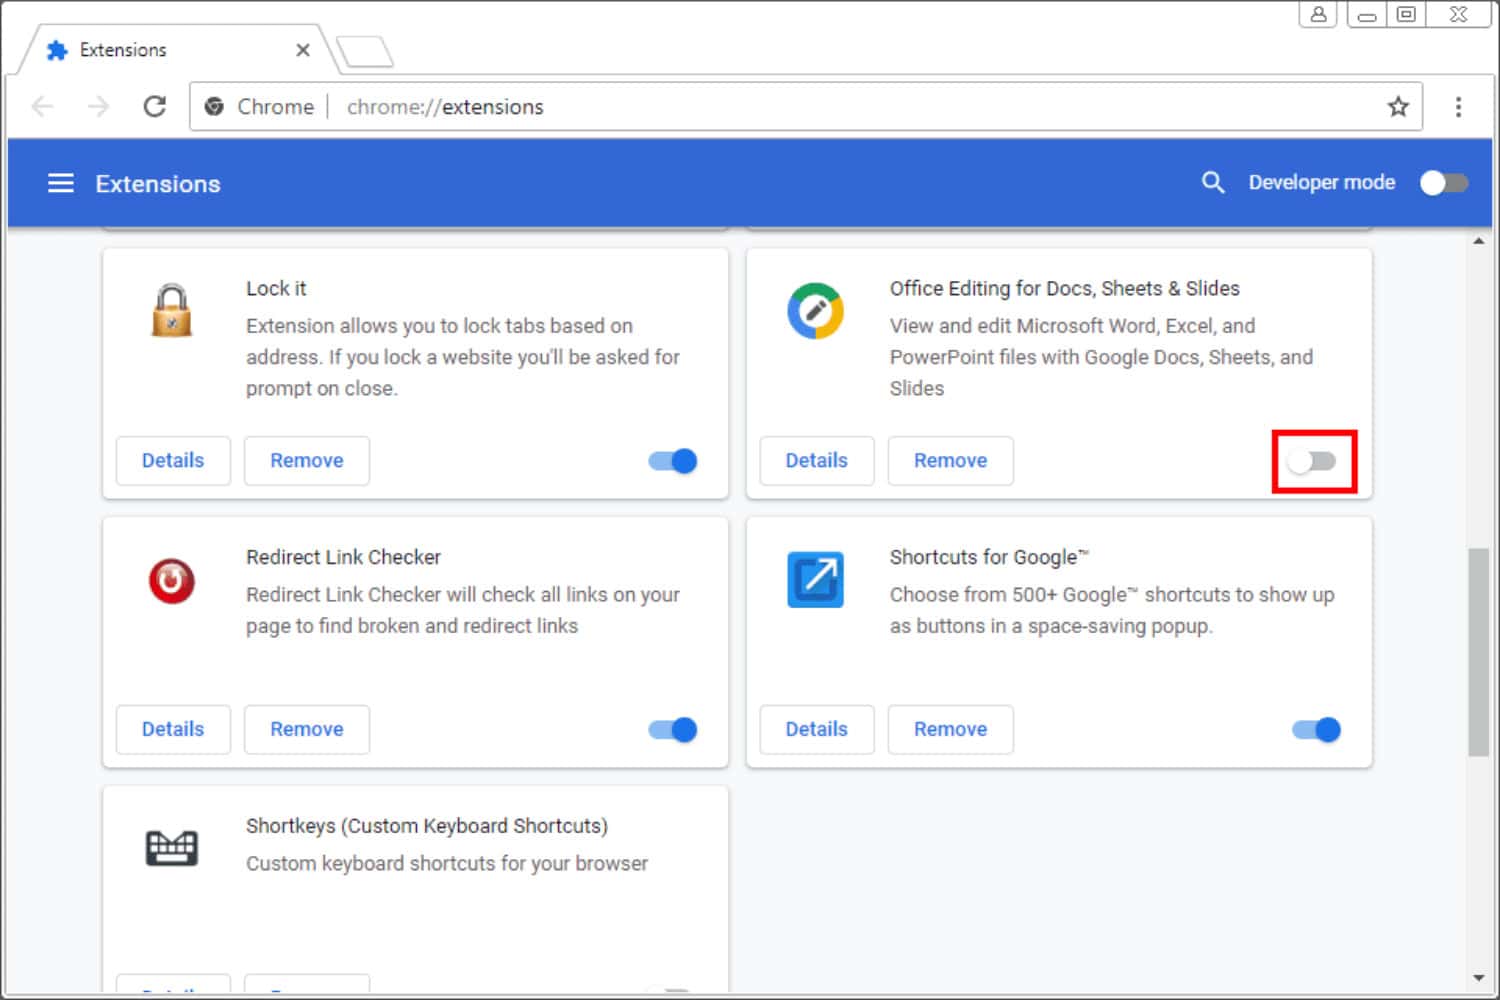Open Details for Lock it

click(x=173, y=461)
